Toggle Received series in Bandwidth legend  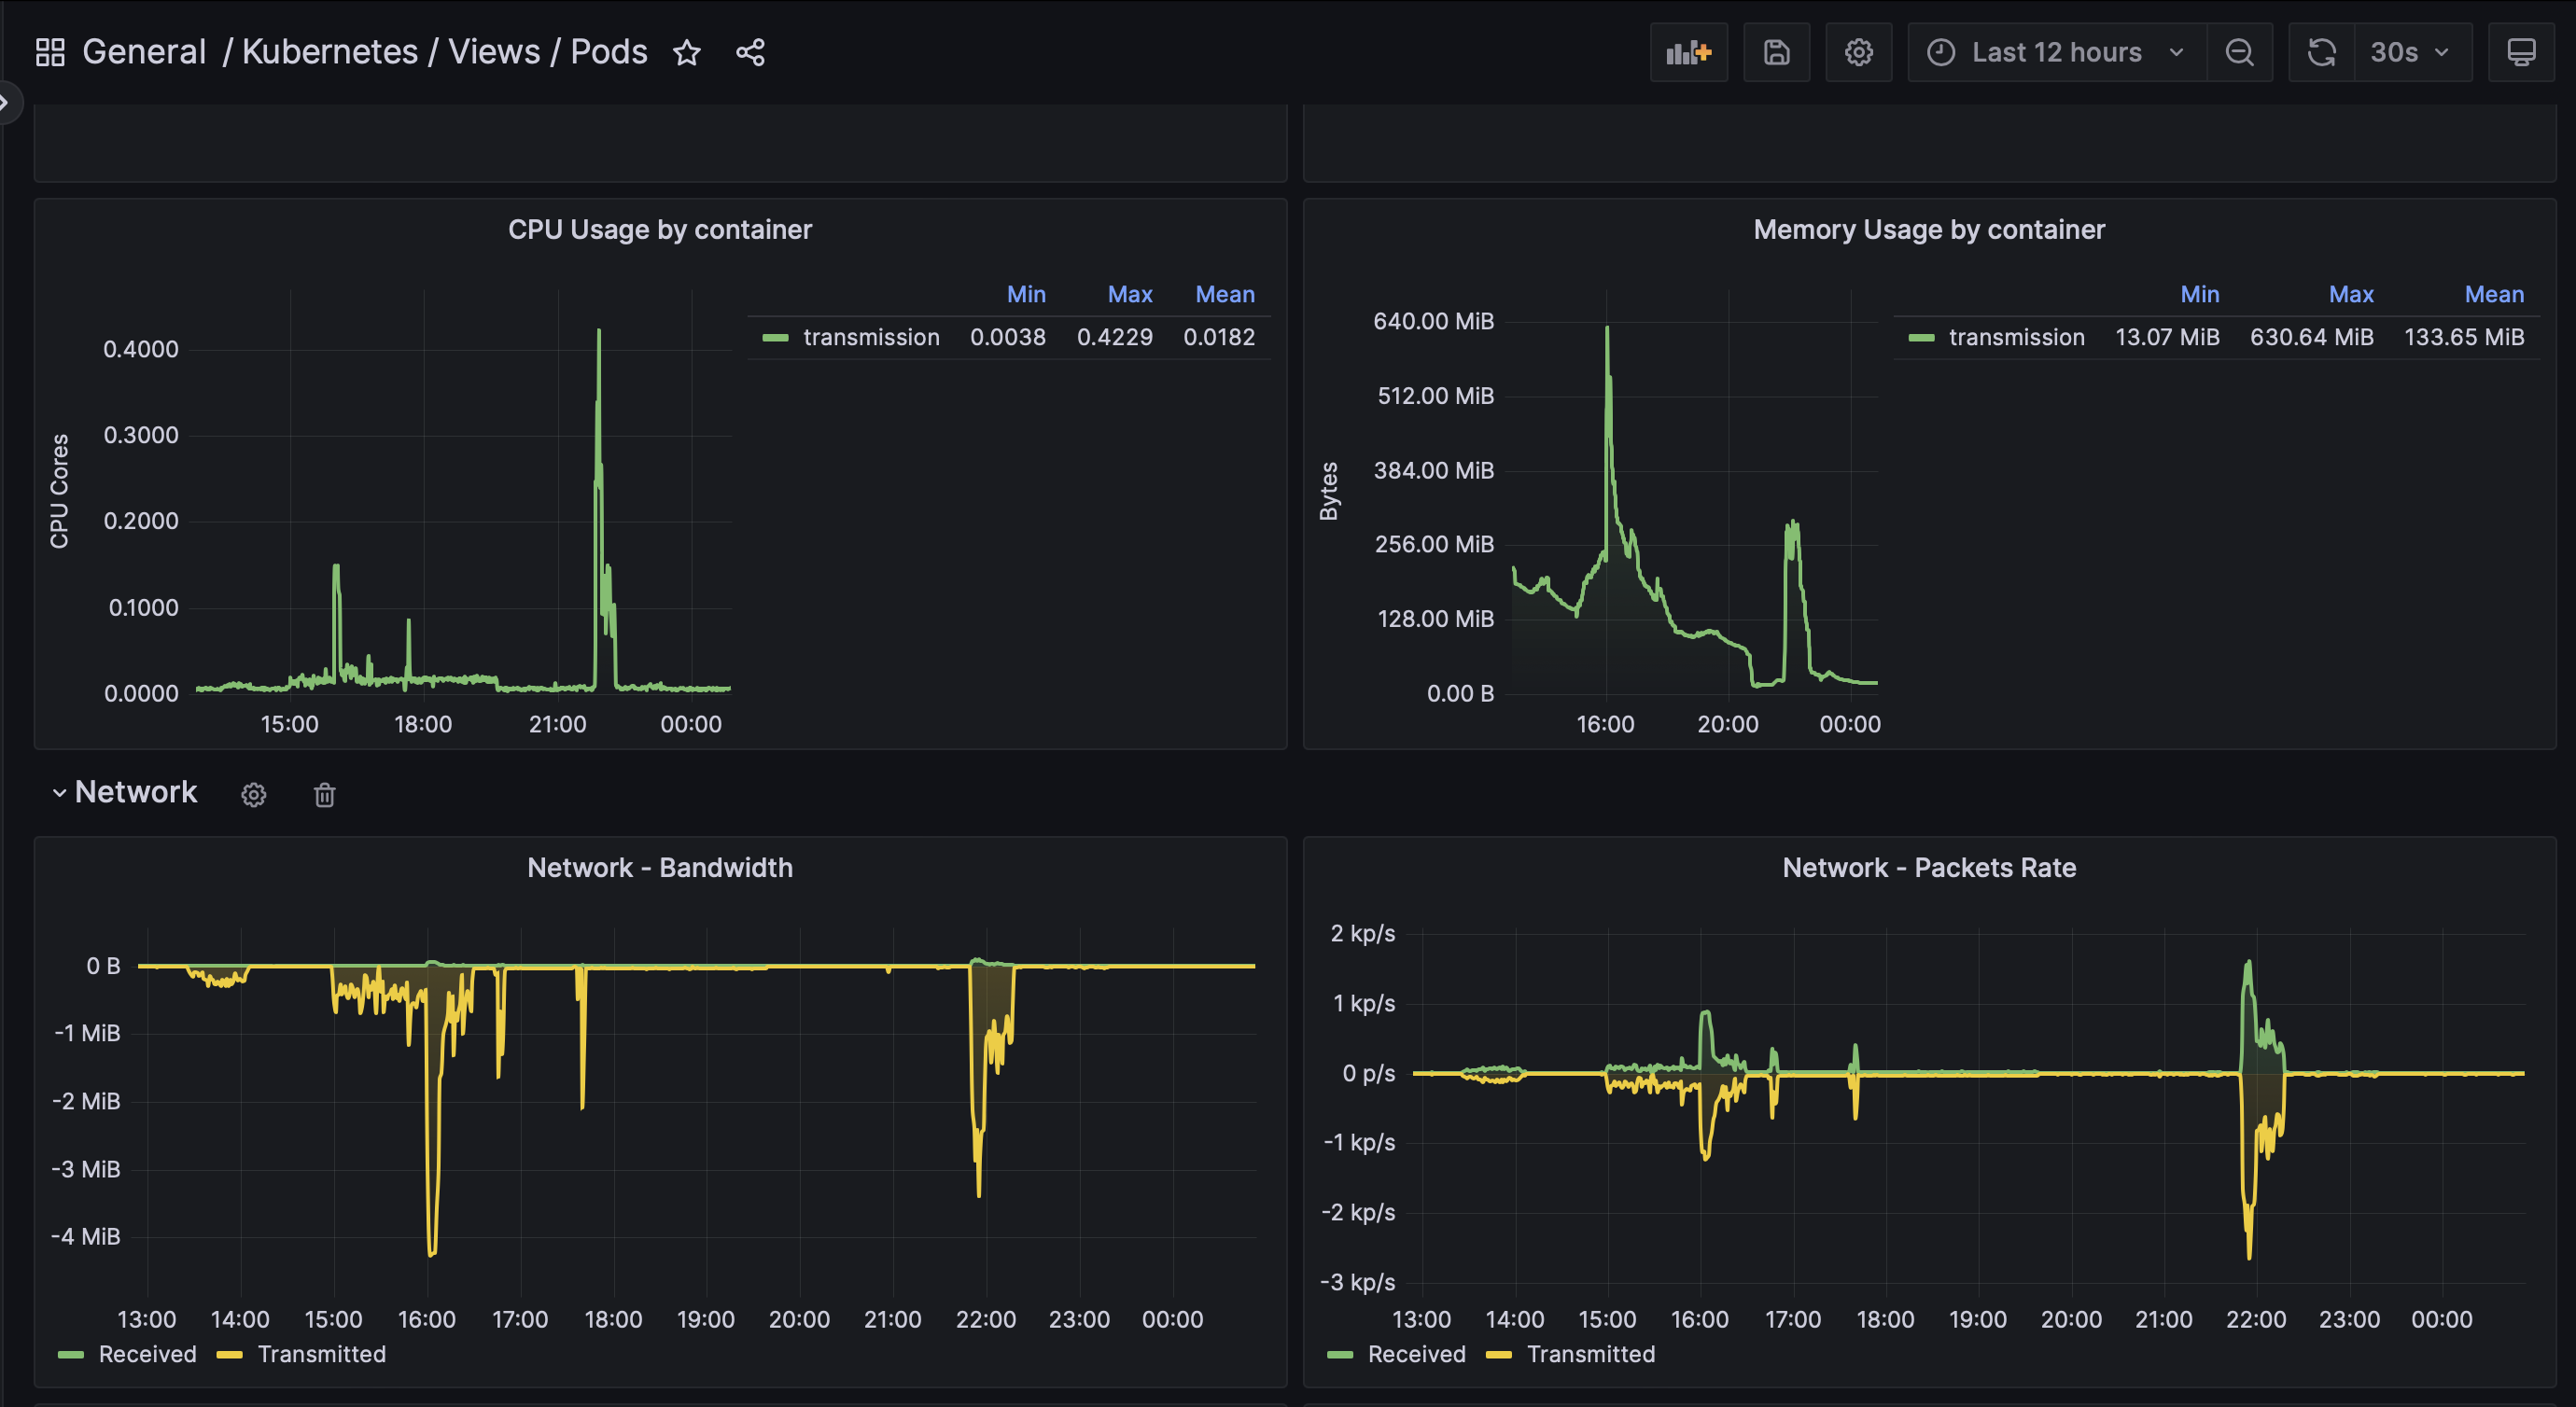pyautogui.click(x=147, y=1354)
